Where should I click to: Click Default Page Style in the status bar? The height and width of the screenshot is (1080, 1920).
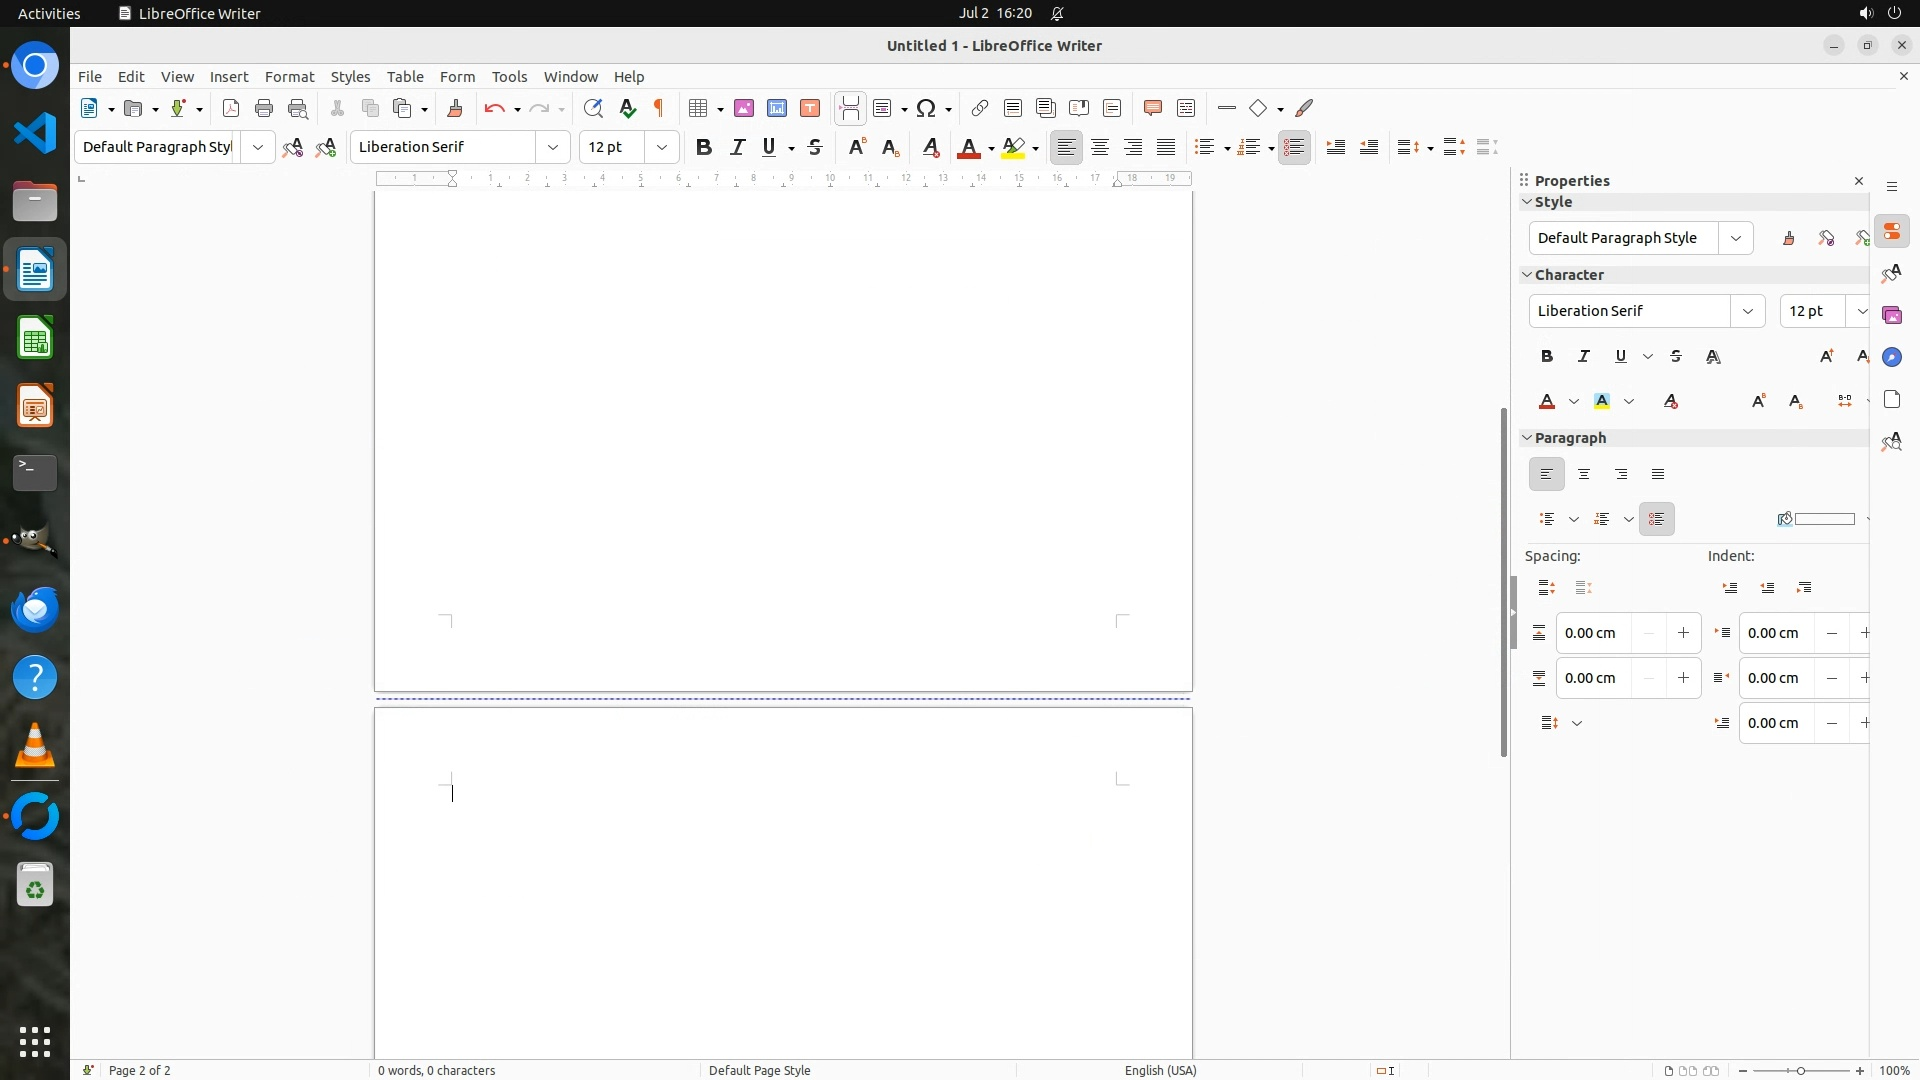759,1070
